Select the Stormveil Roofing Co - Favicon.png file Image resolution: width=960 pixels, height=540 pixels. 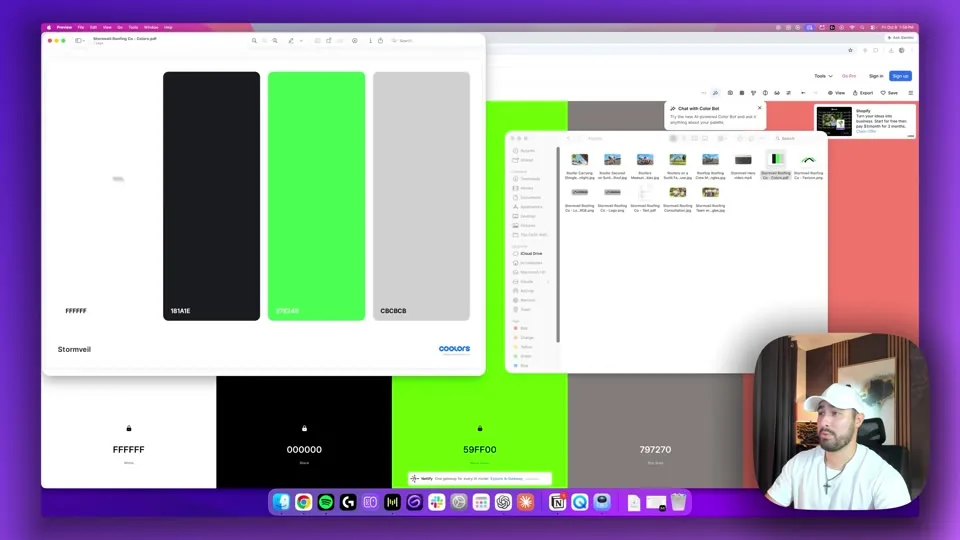808,165
